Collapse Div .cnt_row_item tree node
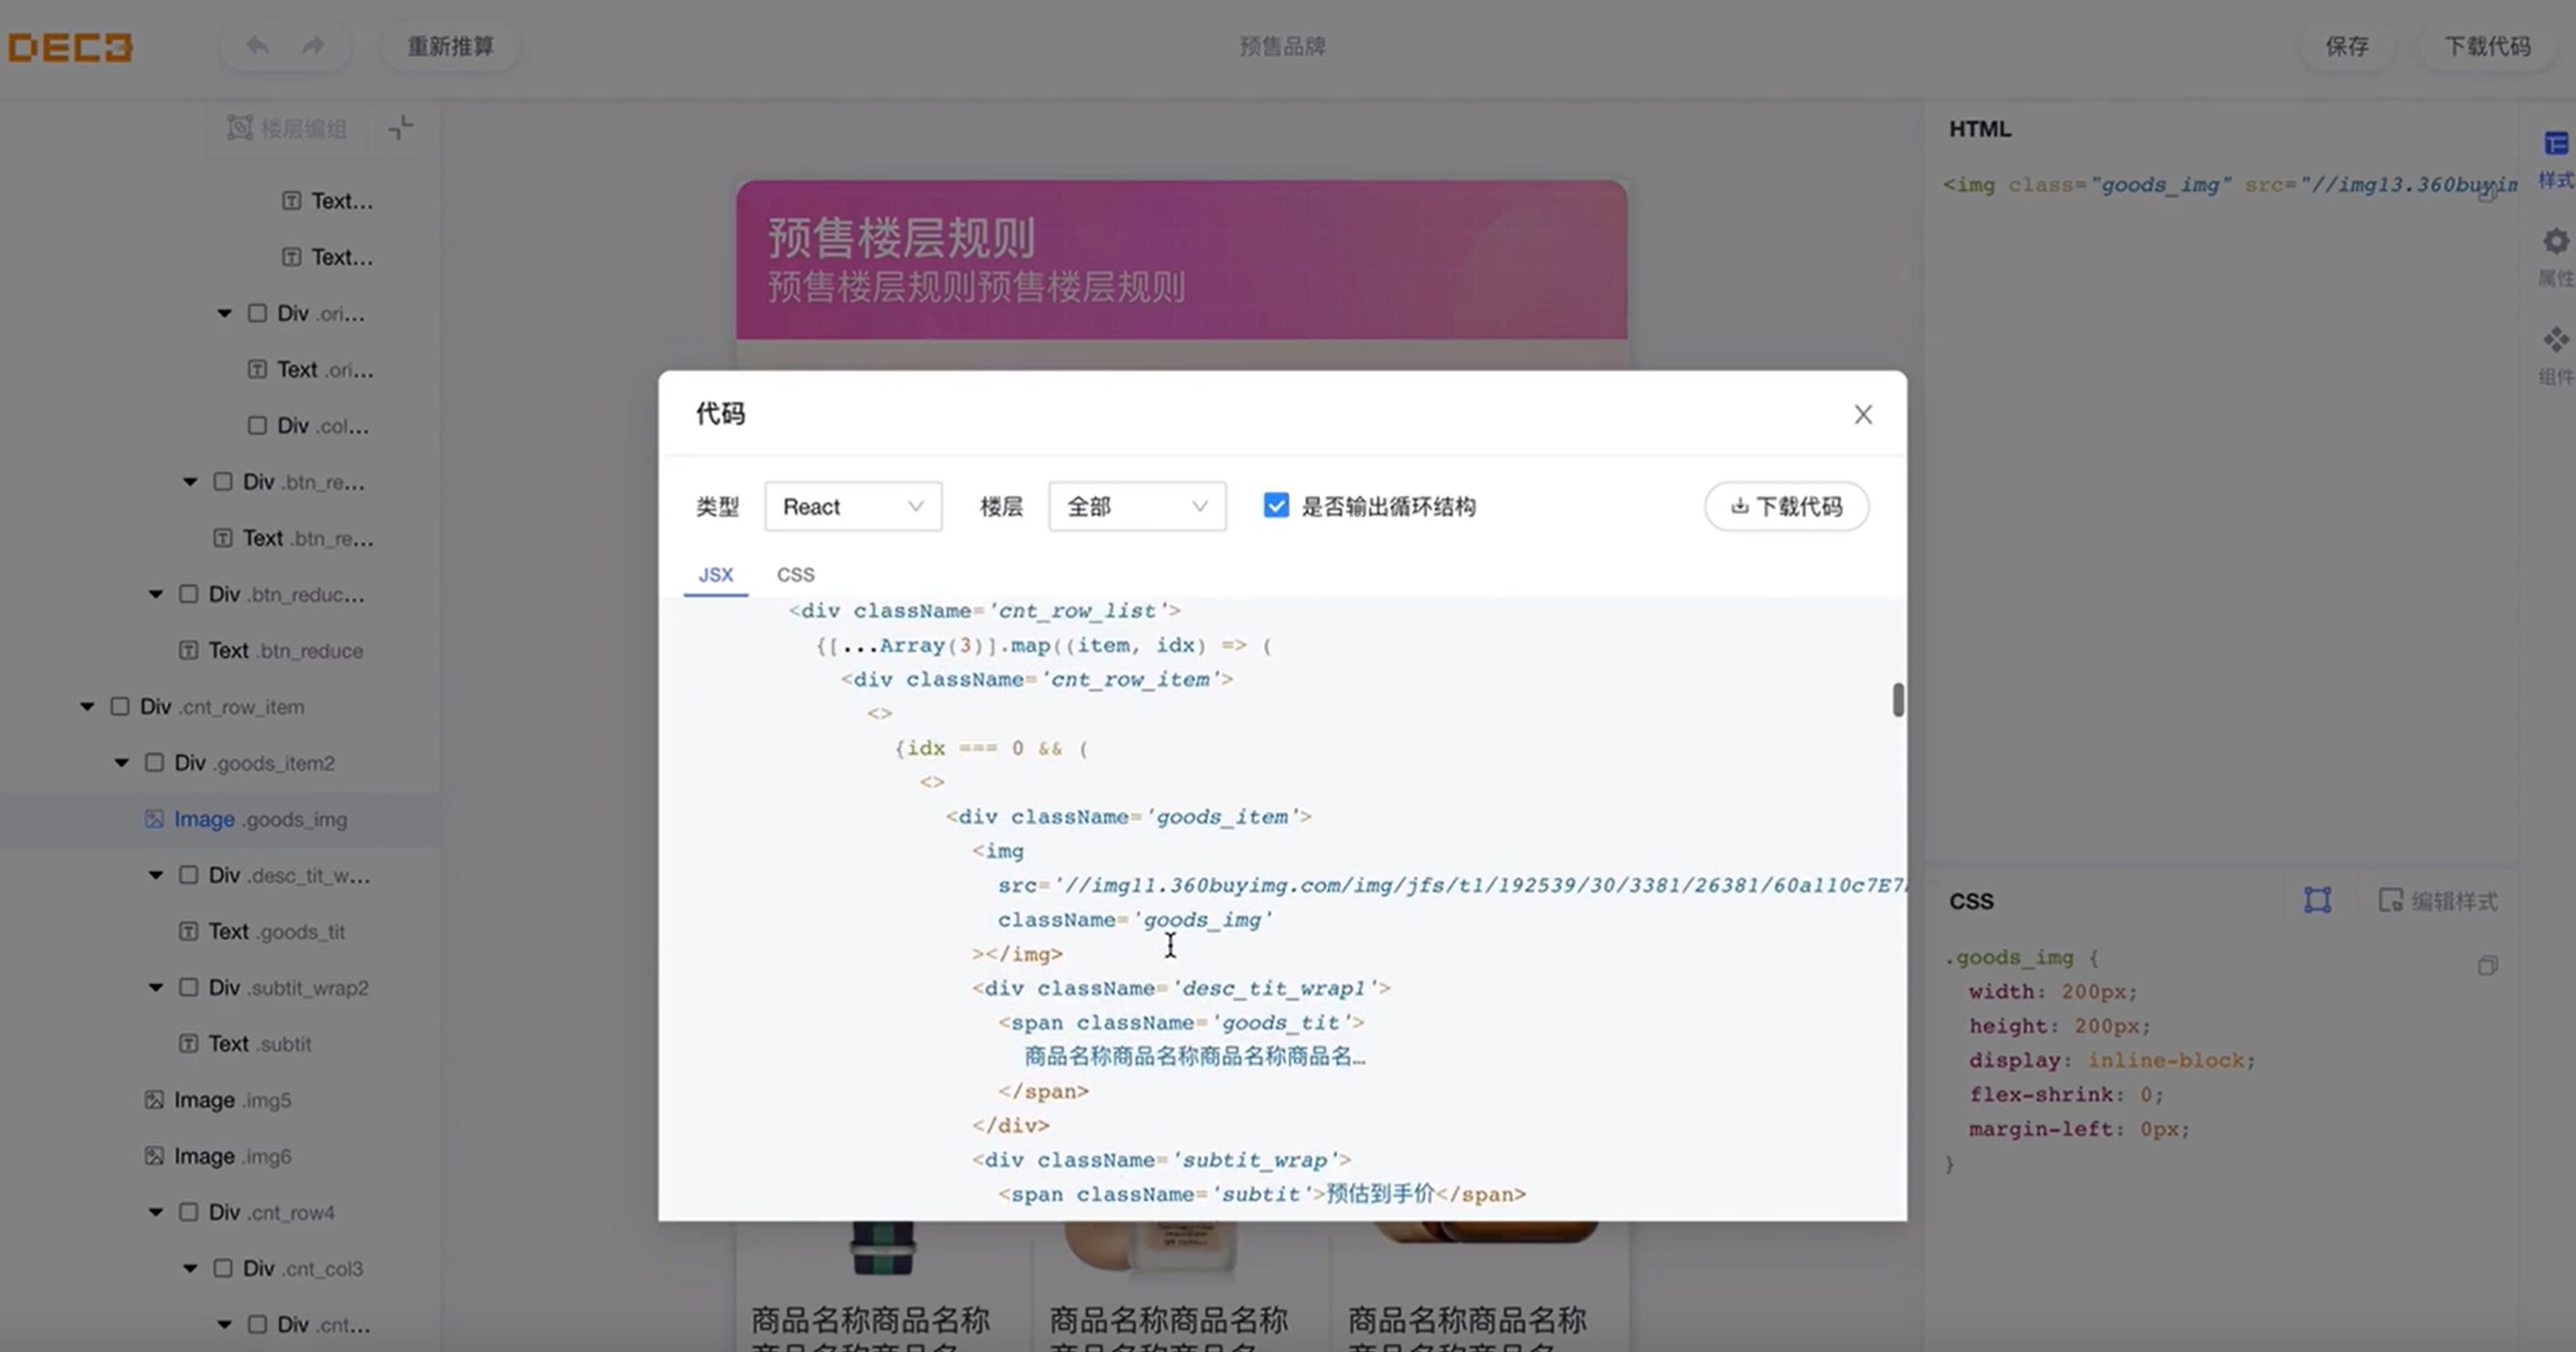This screenshot has width=2576, height=1352. tap(88, 707)
